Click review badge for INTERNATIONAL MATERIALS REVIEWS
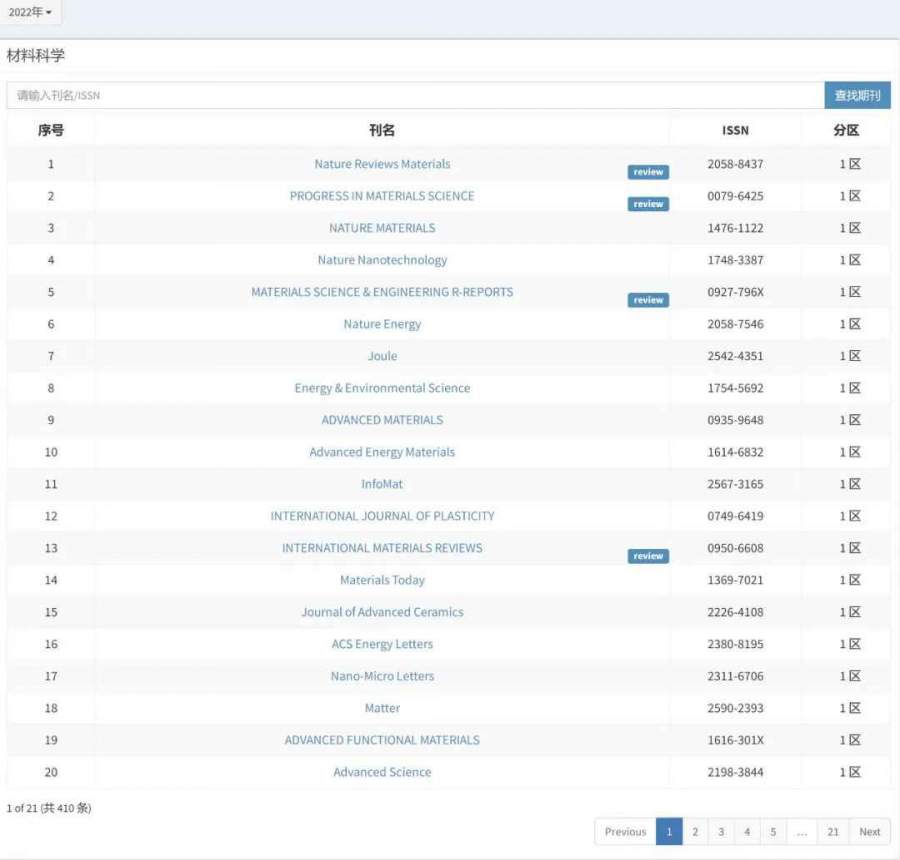 648,556
